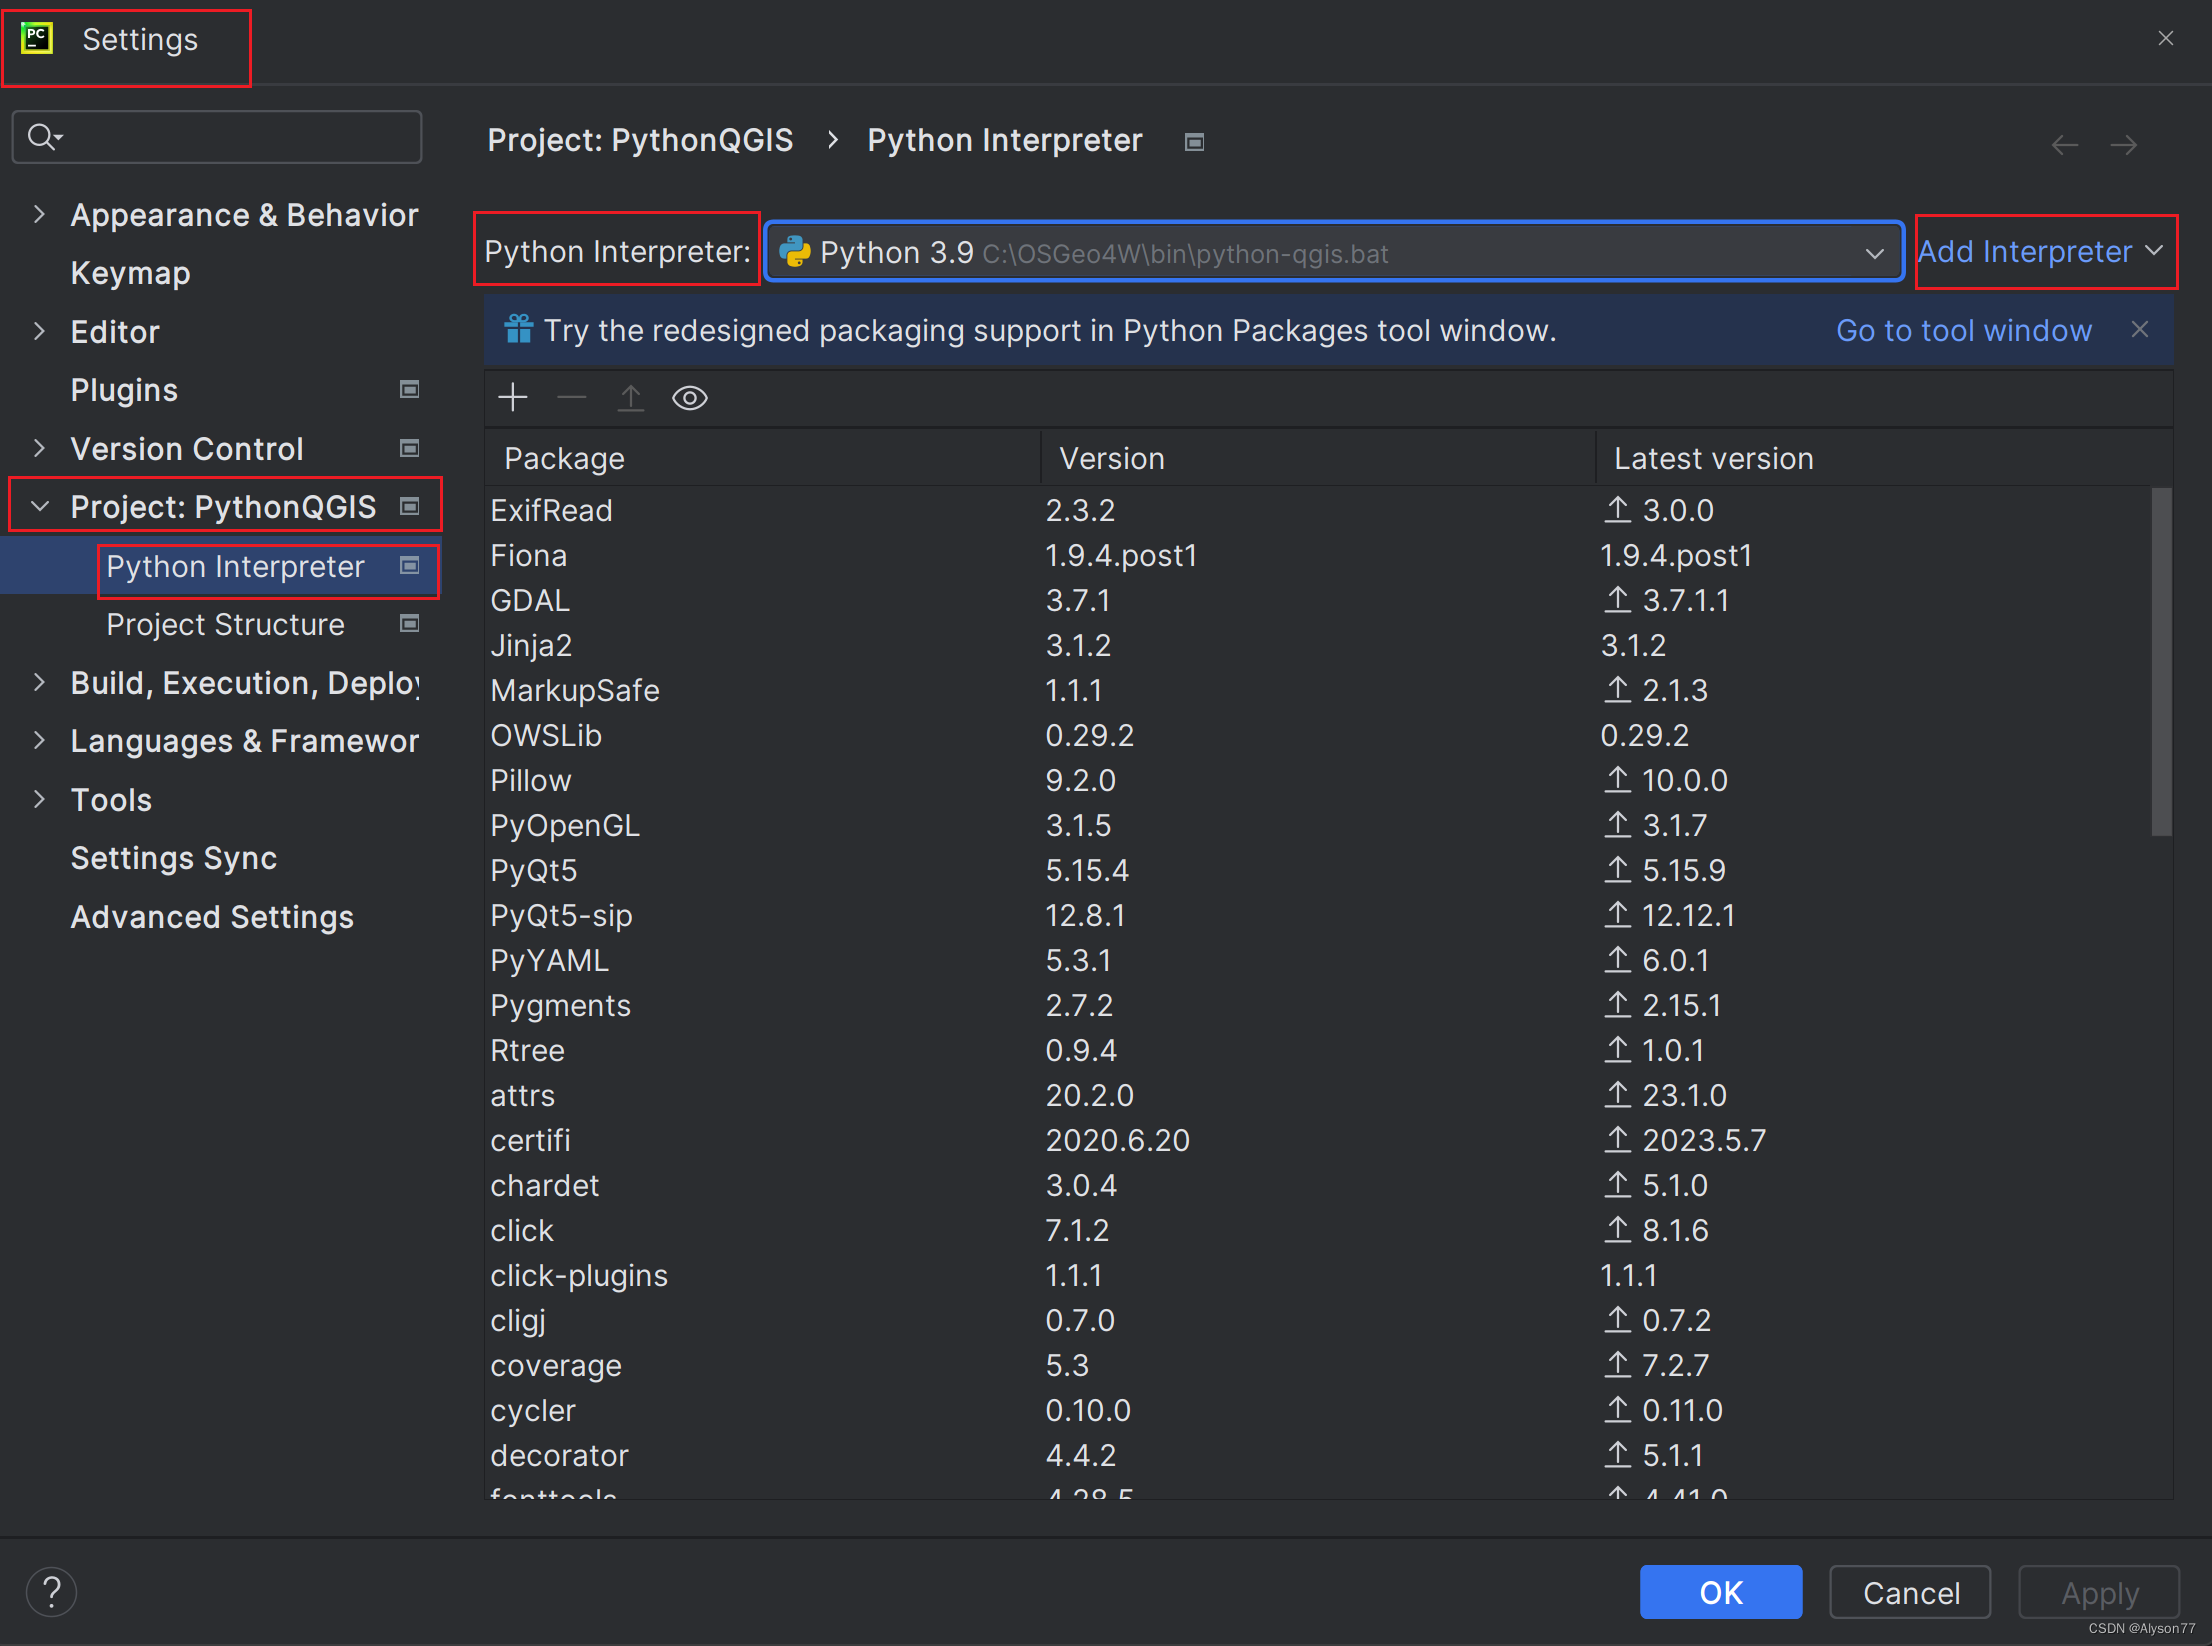Click the upgrade package arrow icon

630,398
